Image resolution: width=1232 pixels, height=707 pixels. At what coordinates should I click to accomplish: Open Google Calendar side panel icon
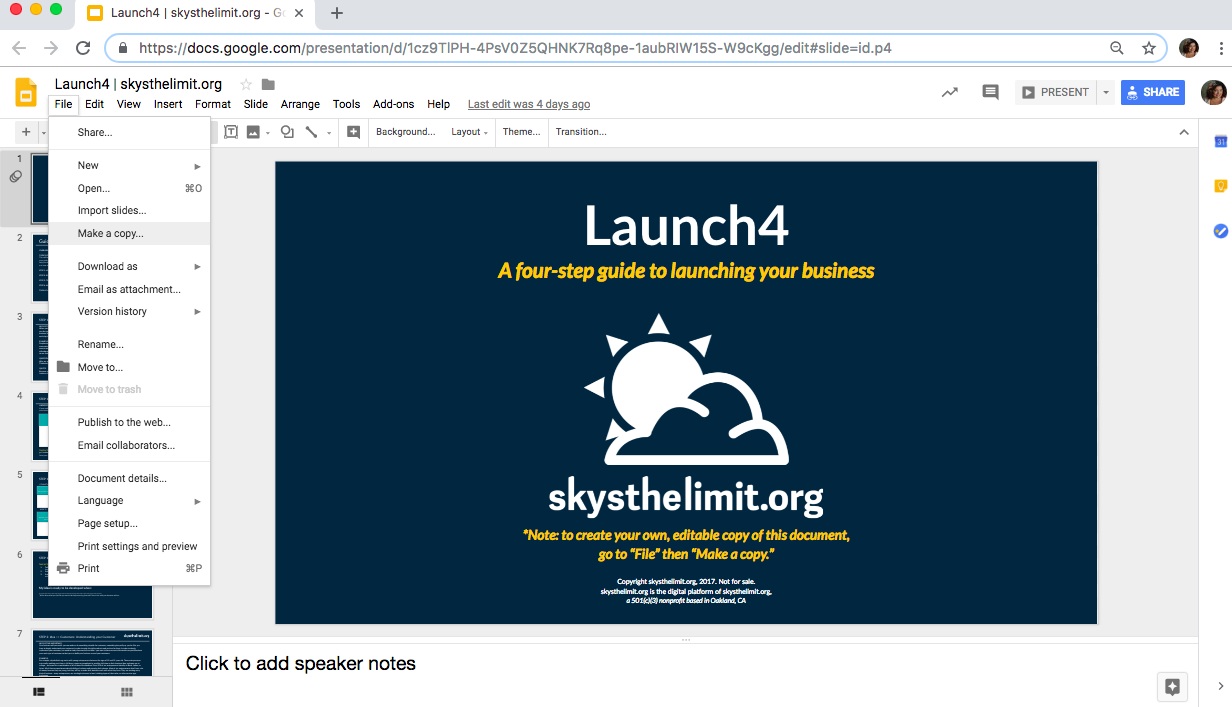[1220, 141]
